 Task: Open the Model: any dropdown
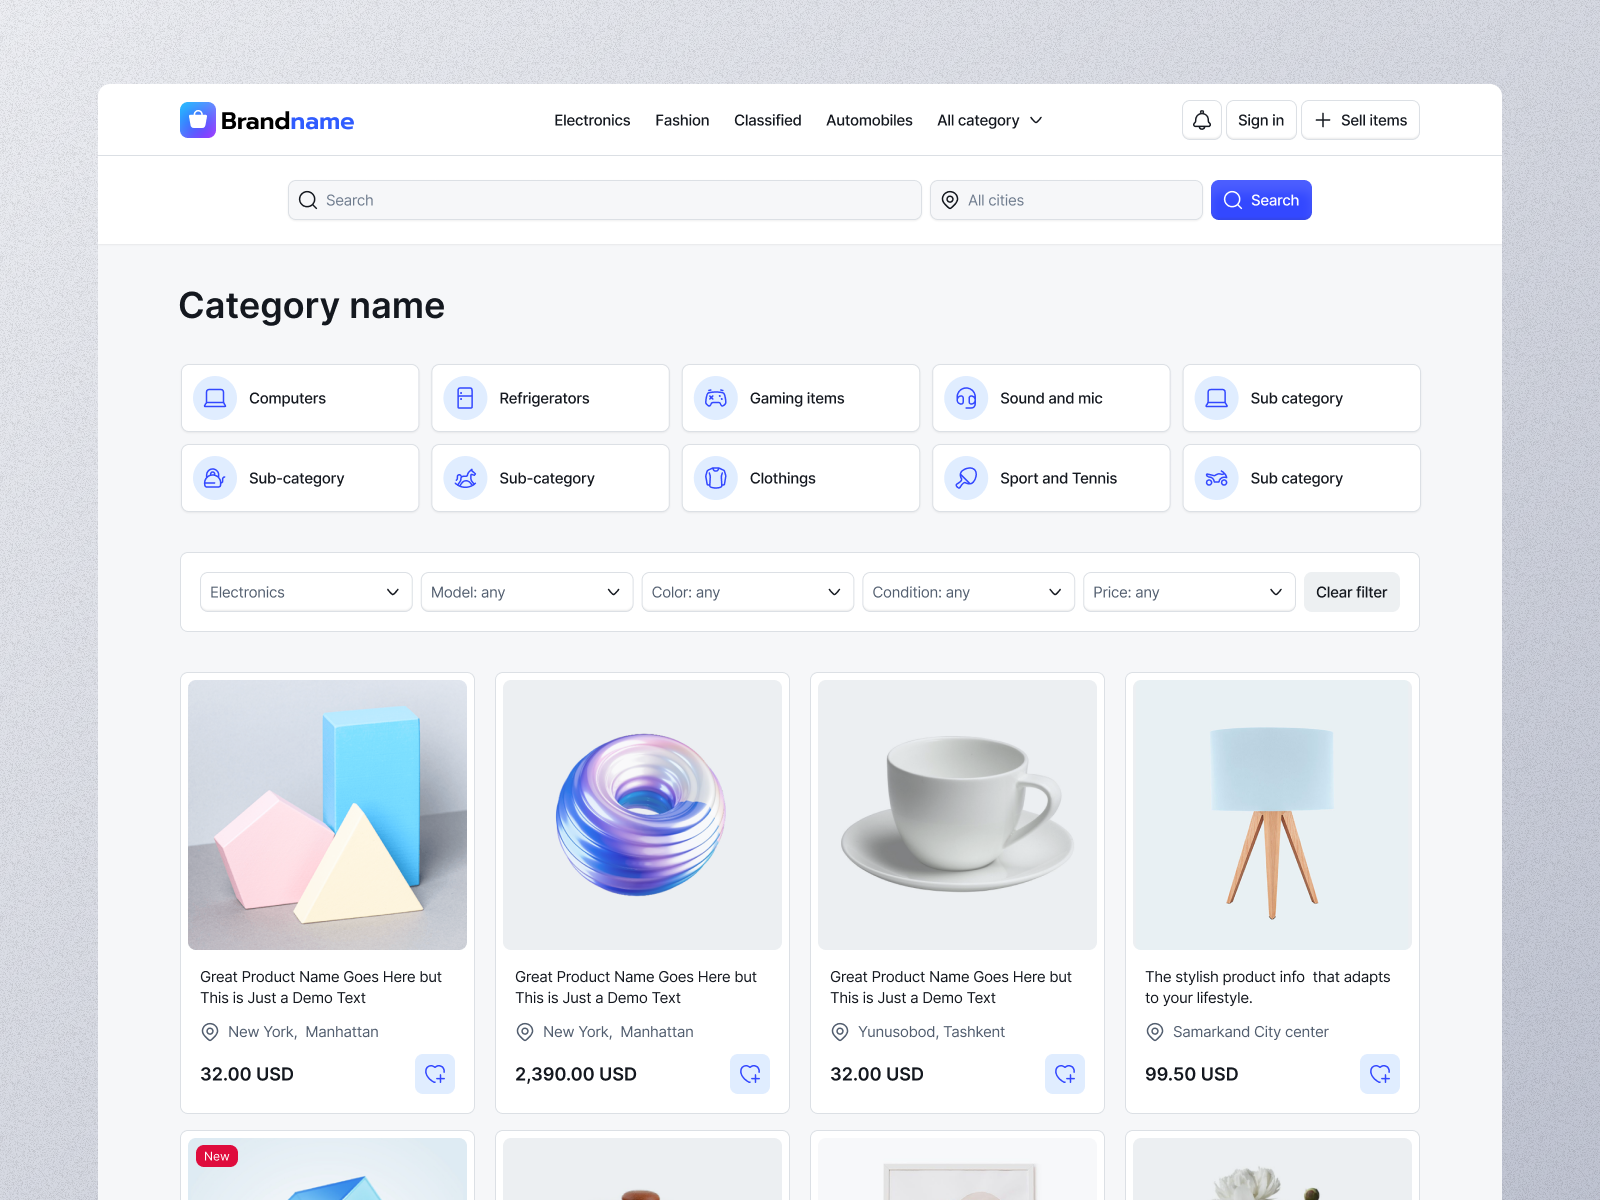point(527,592)
